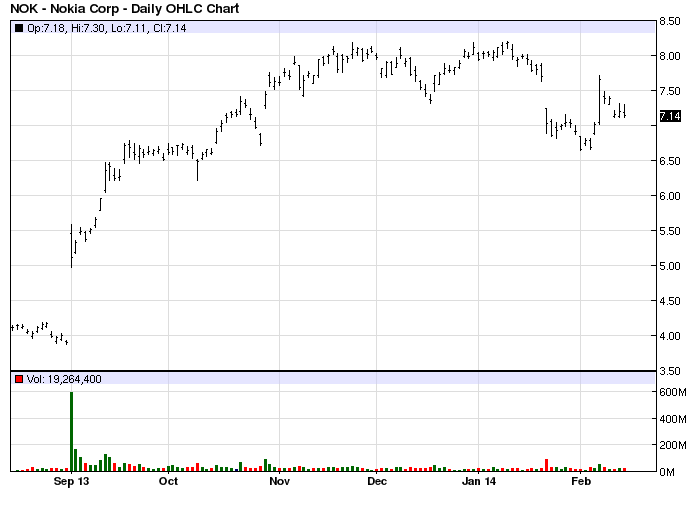The height and width of the screenshot is (512, 700).
Task: Click the tall red volume bar in late January
Action: [x=546, y=465]
